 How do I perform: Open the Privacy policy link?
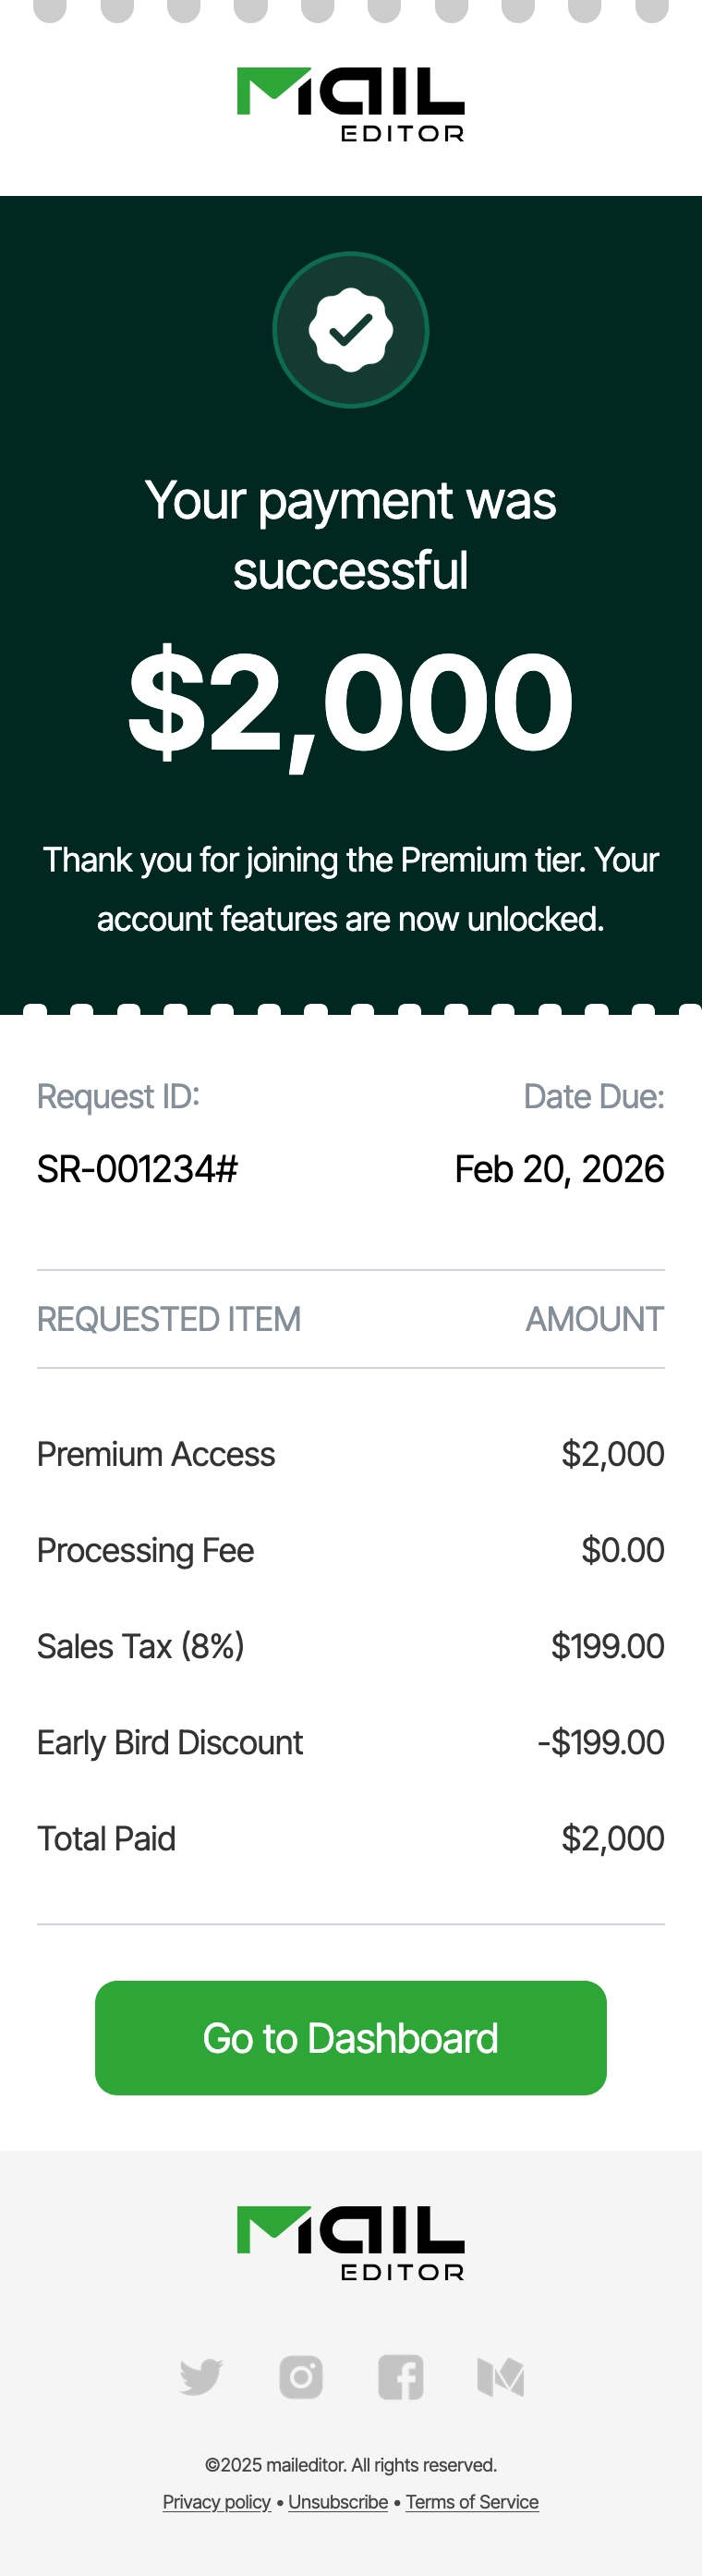217,2502
